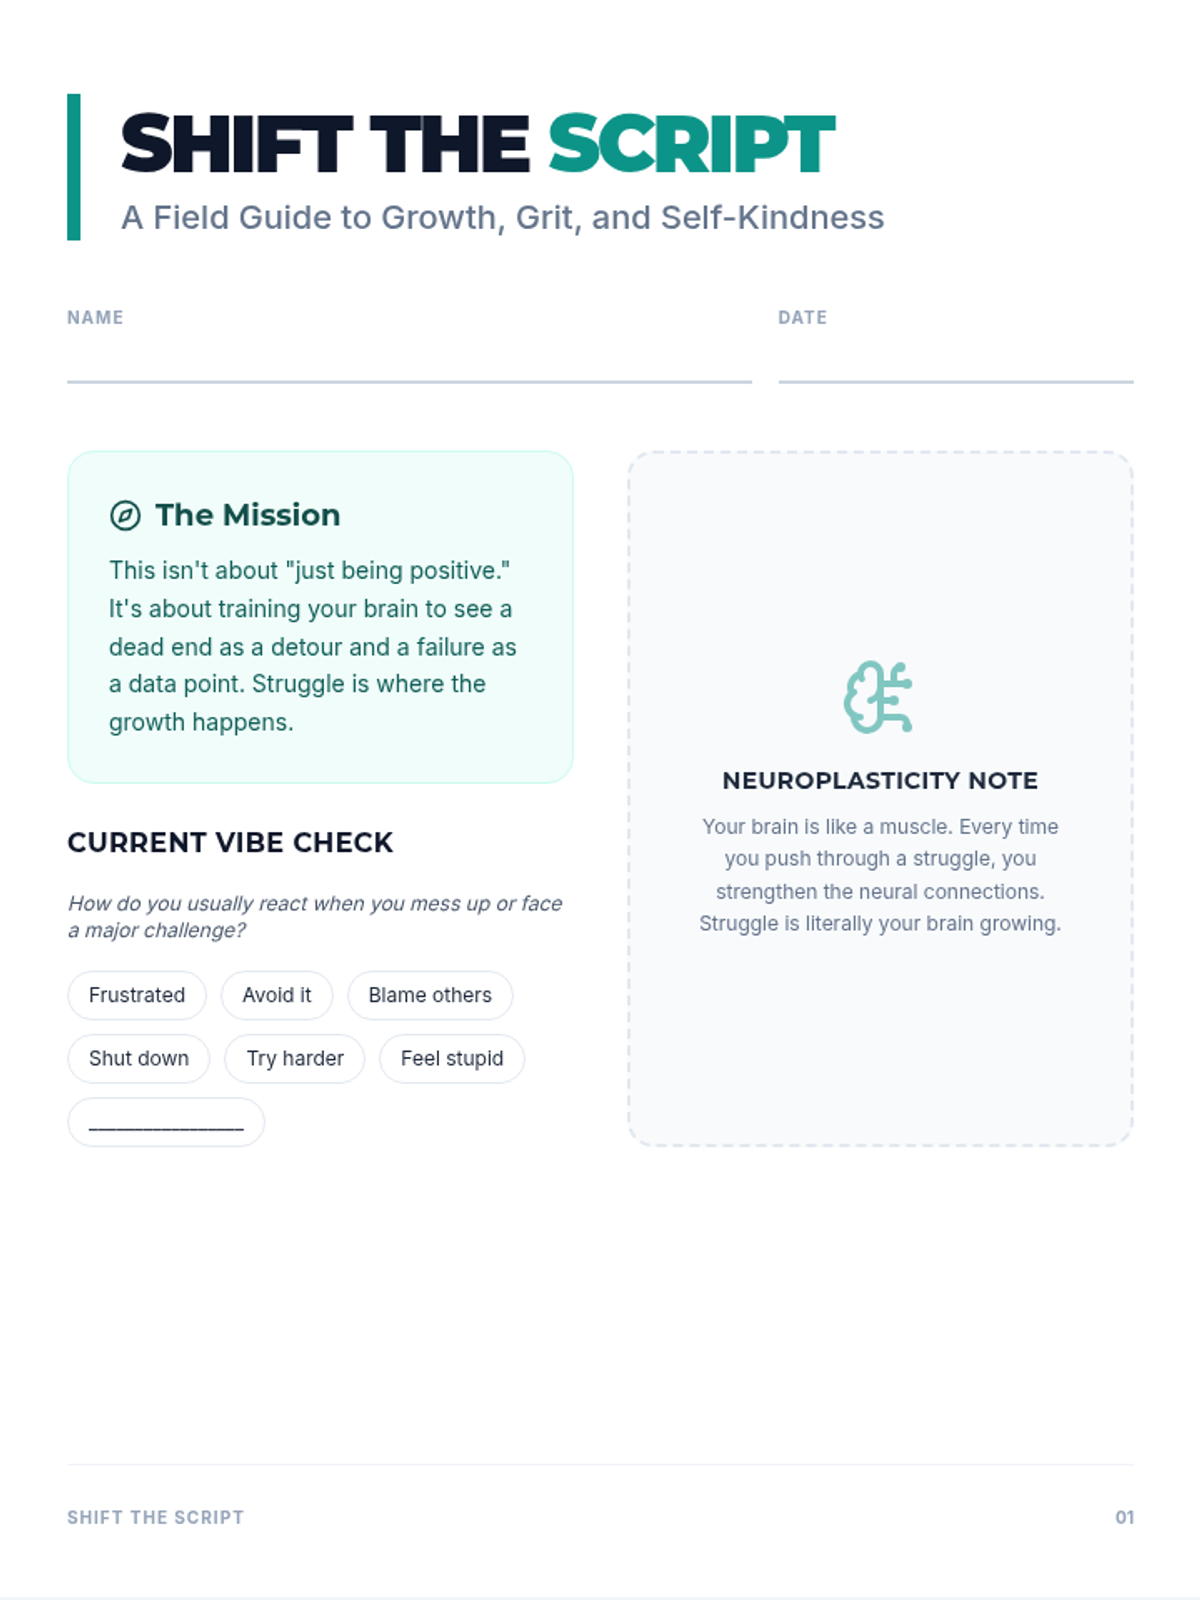Choose the Try harder chip

coord(295,1058)
